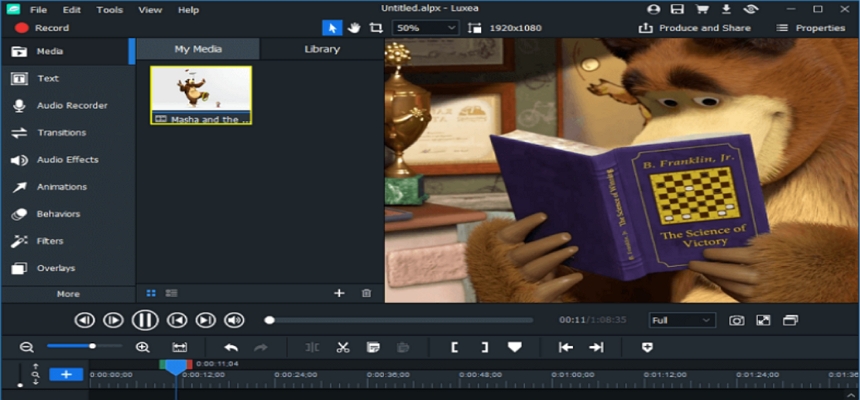The width and height of the screenshot is (860, 400).
Task: Expand the More tools list
Action: pyautogui.click(x=68, y=294)
